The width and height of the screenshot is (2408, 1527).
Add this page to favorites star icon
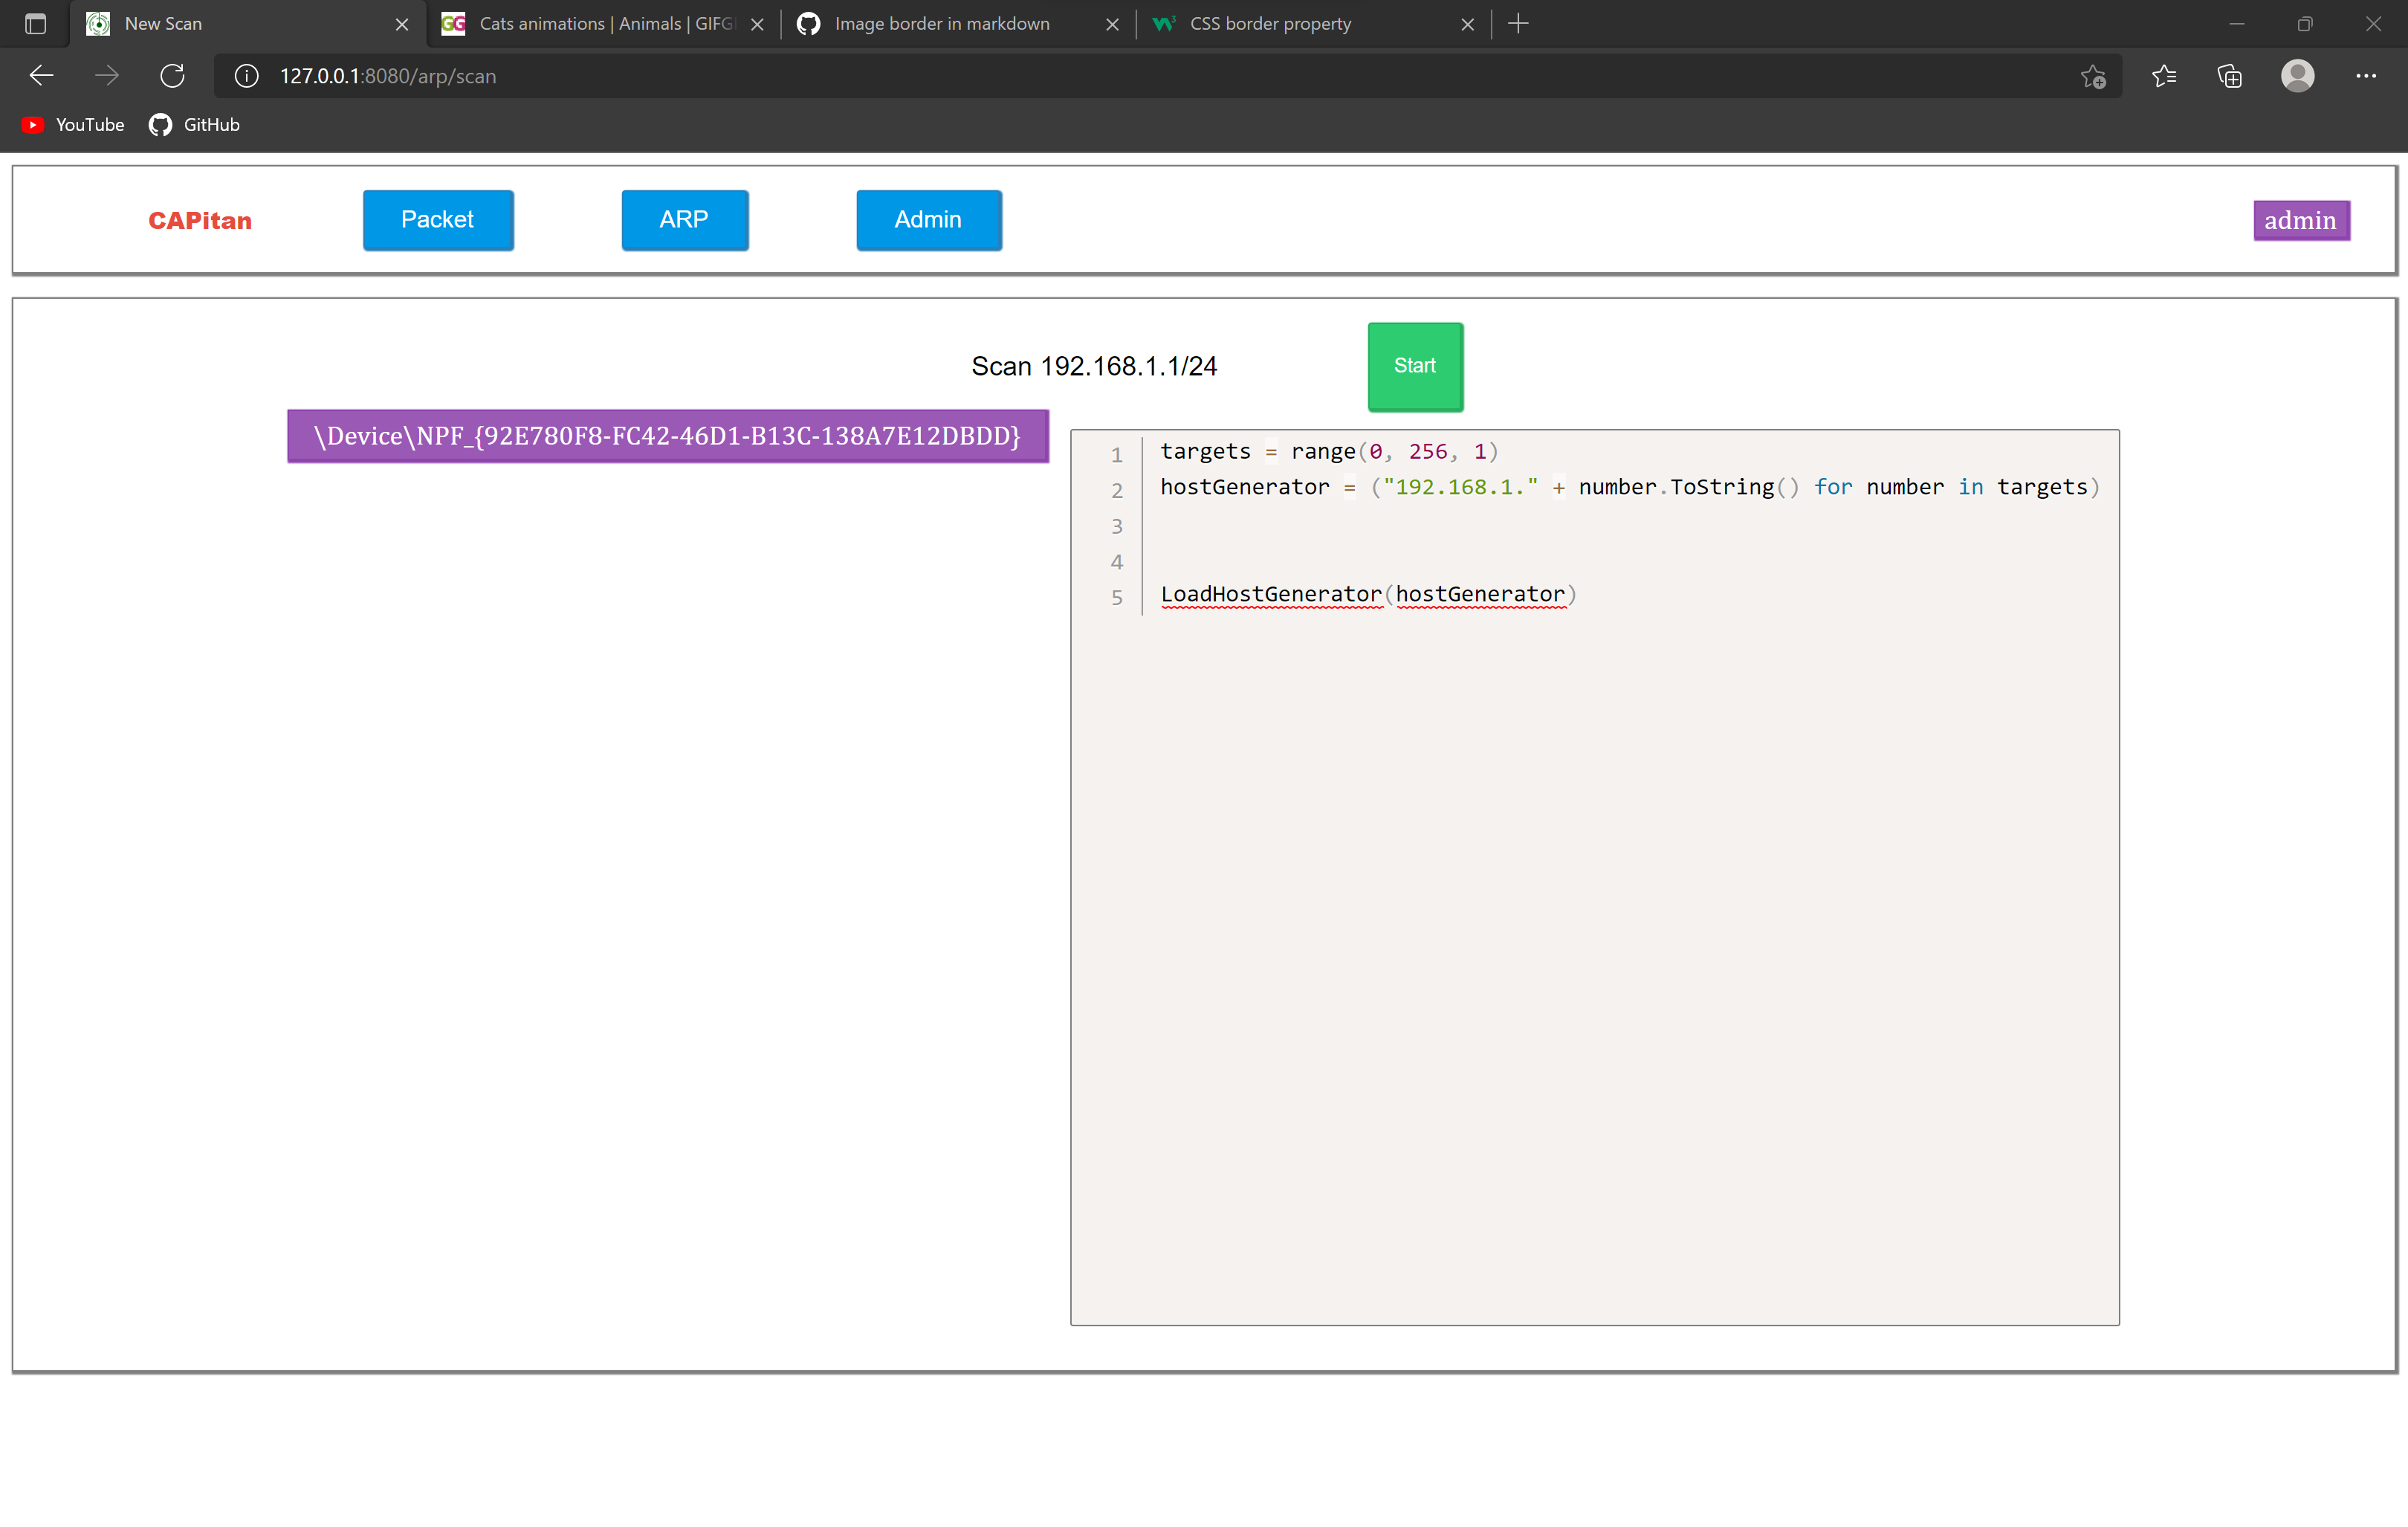(2093, 76)
